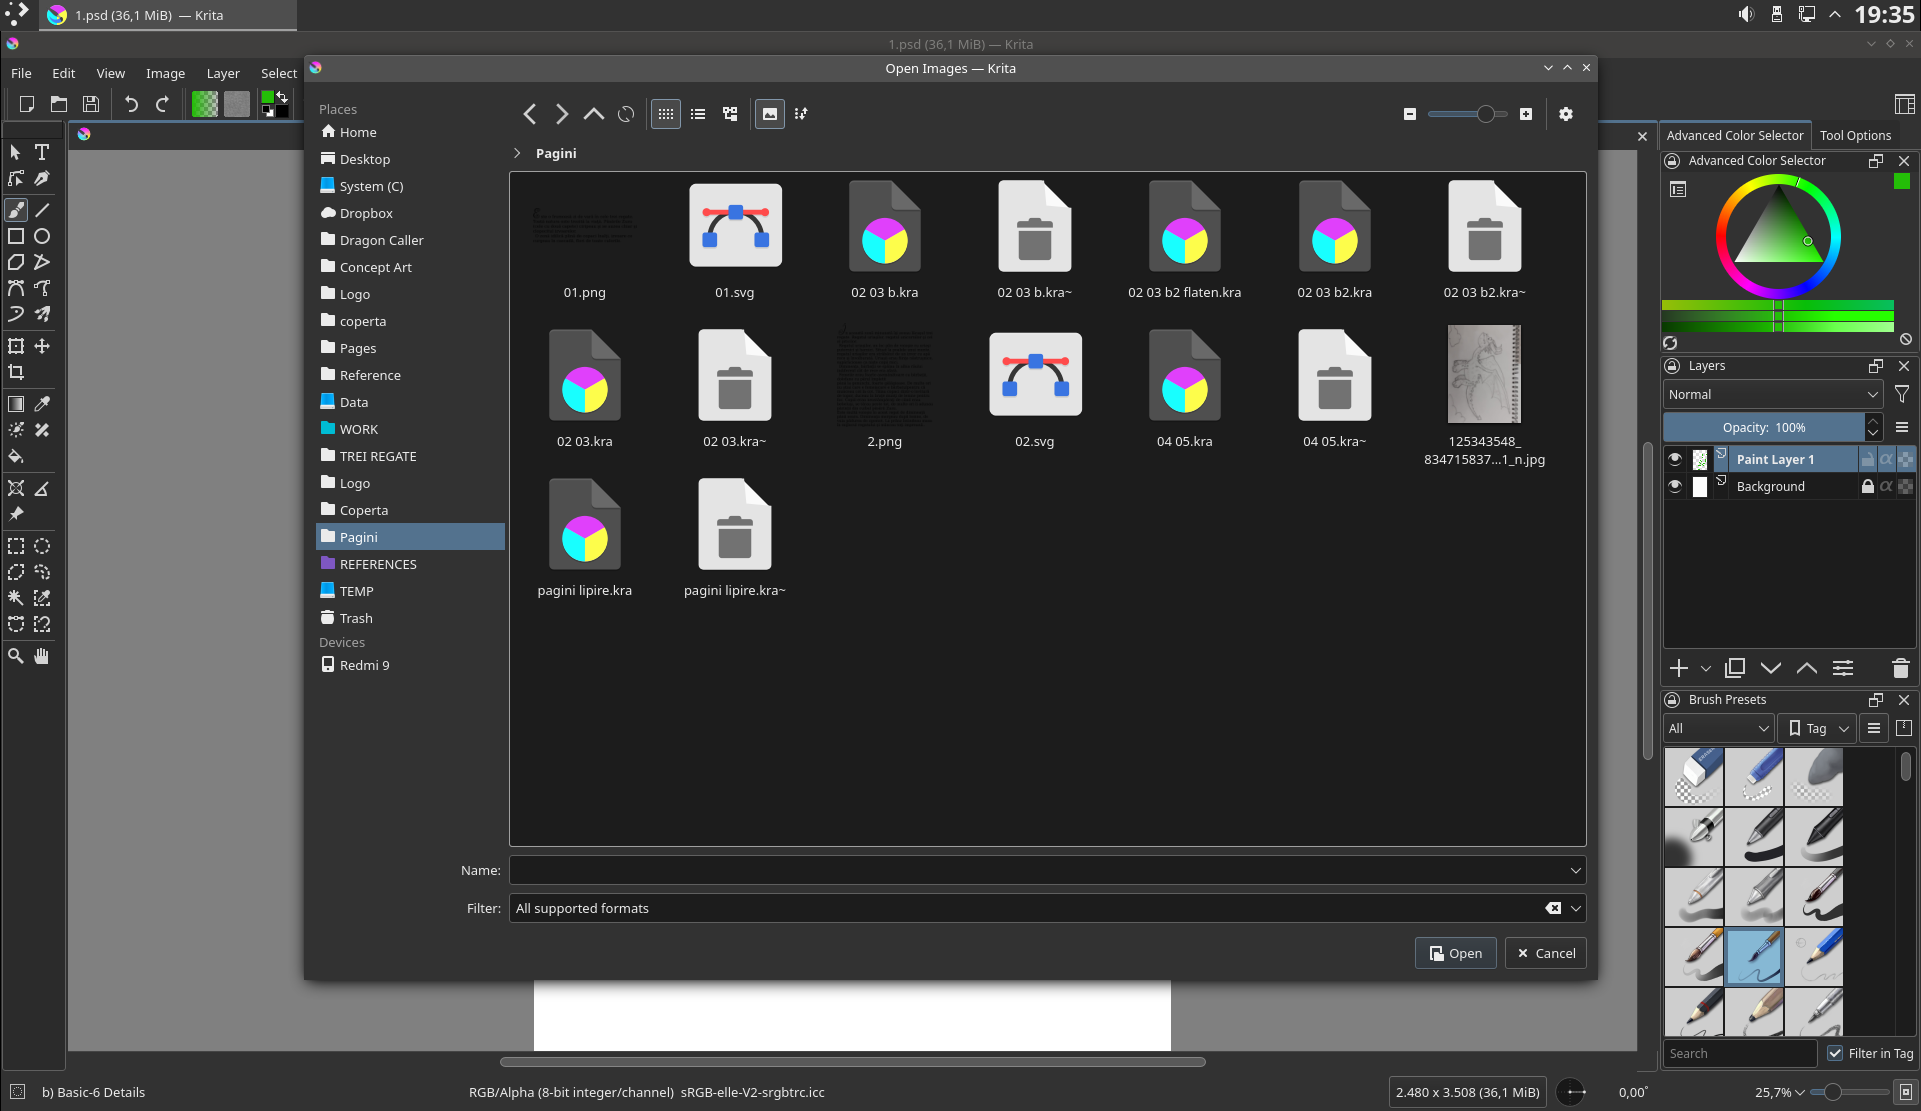
Task: Click the Cancel button
Action: pos(1546,953)
